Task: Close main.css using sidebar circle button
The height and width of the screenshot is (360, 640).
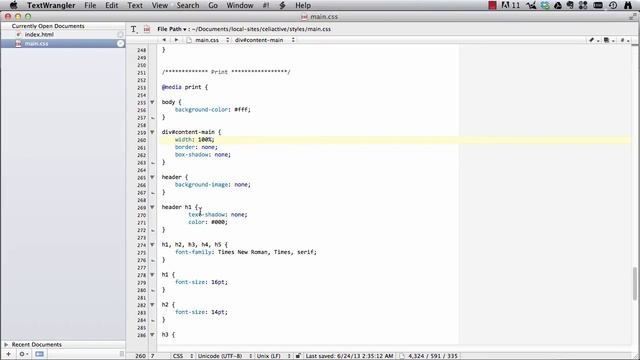Action: [120, 43]
